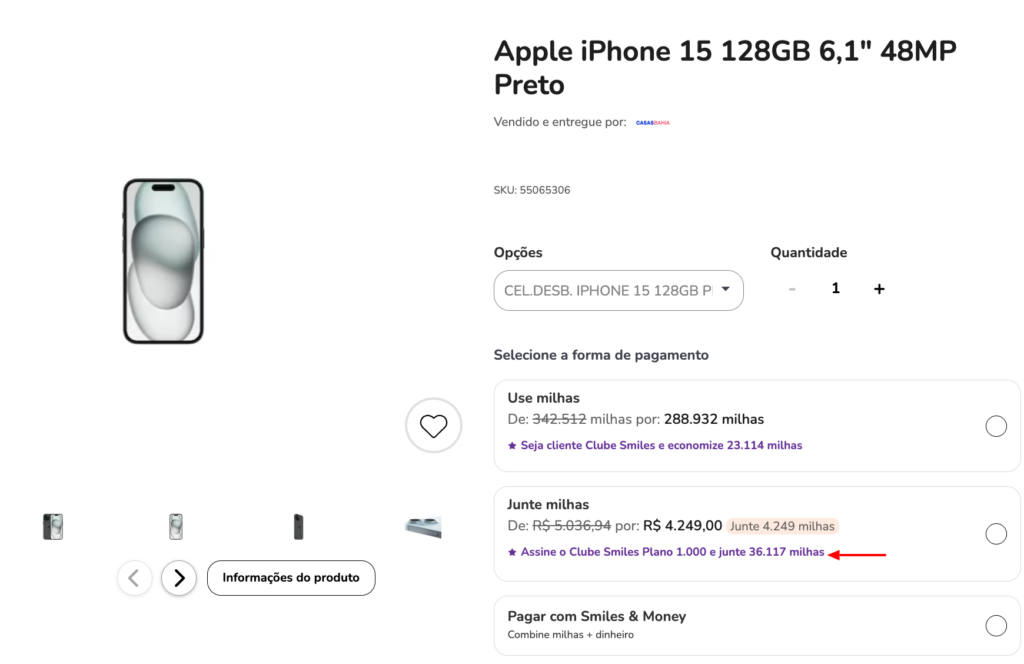Select fourth thumbnail showing phone edge

point(423,526)
